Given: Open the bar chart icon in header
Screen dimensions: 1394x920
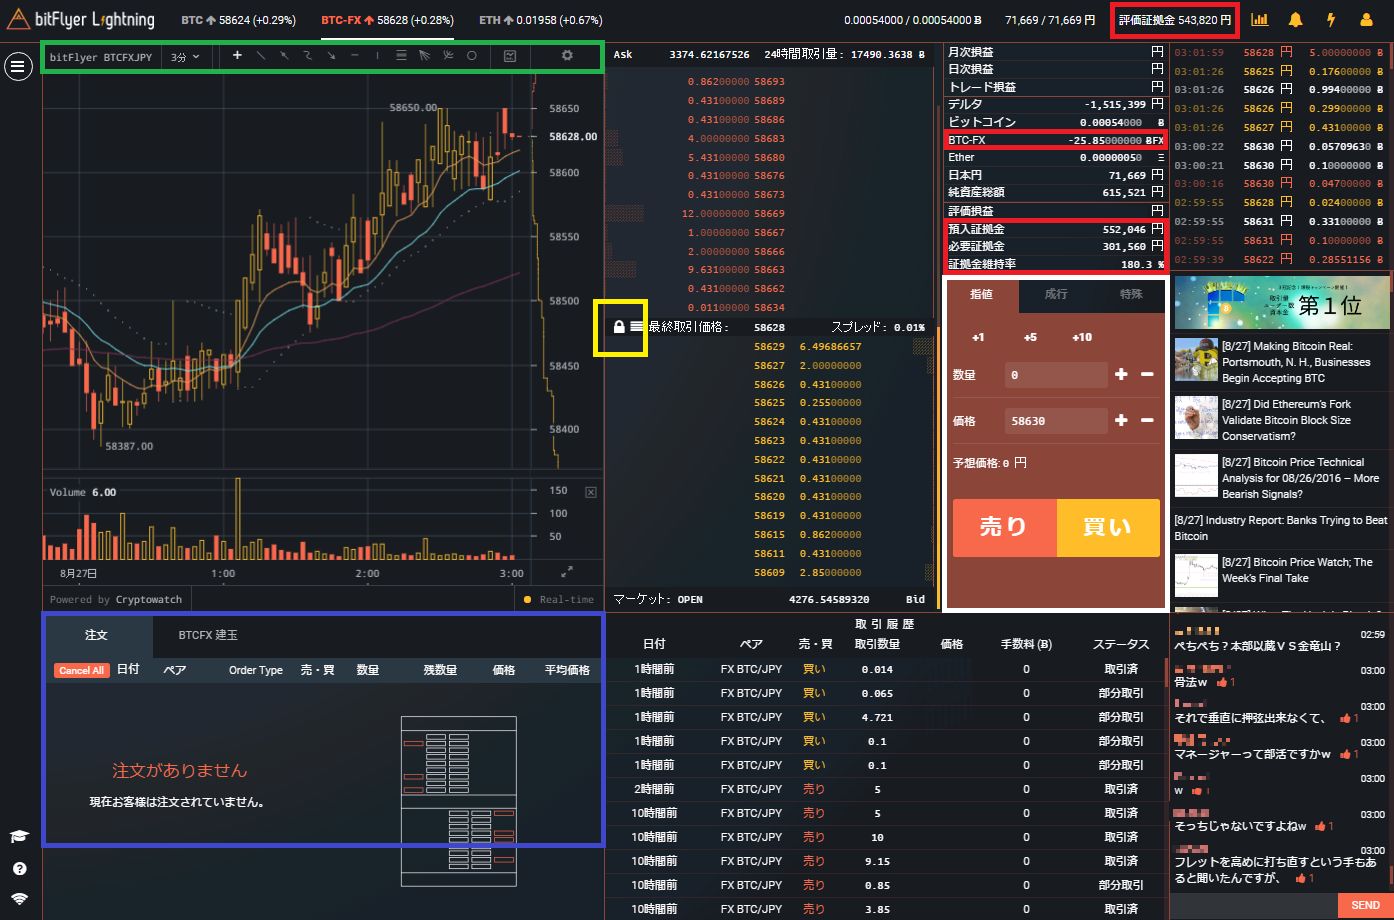Looking at the screenshot, I should [1260, 20].
